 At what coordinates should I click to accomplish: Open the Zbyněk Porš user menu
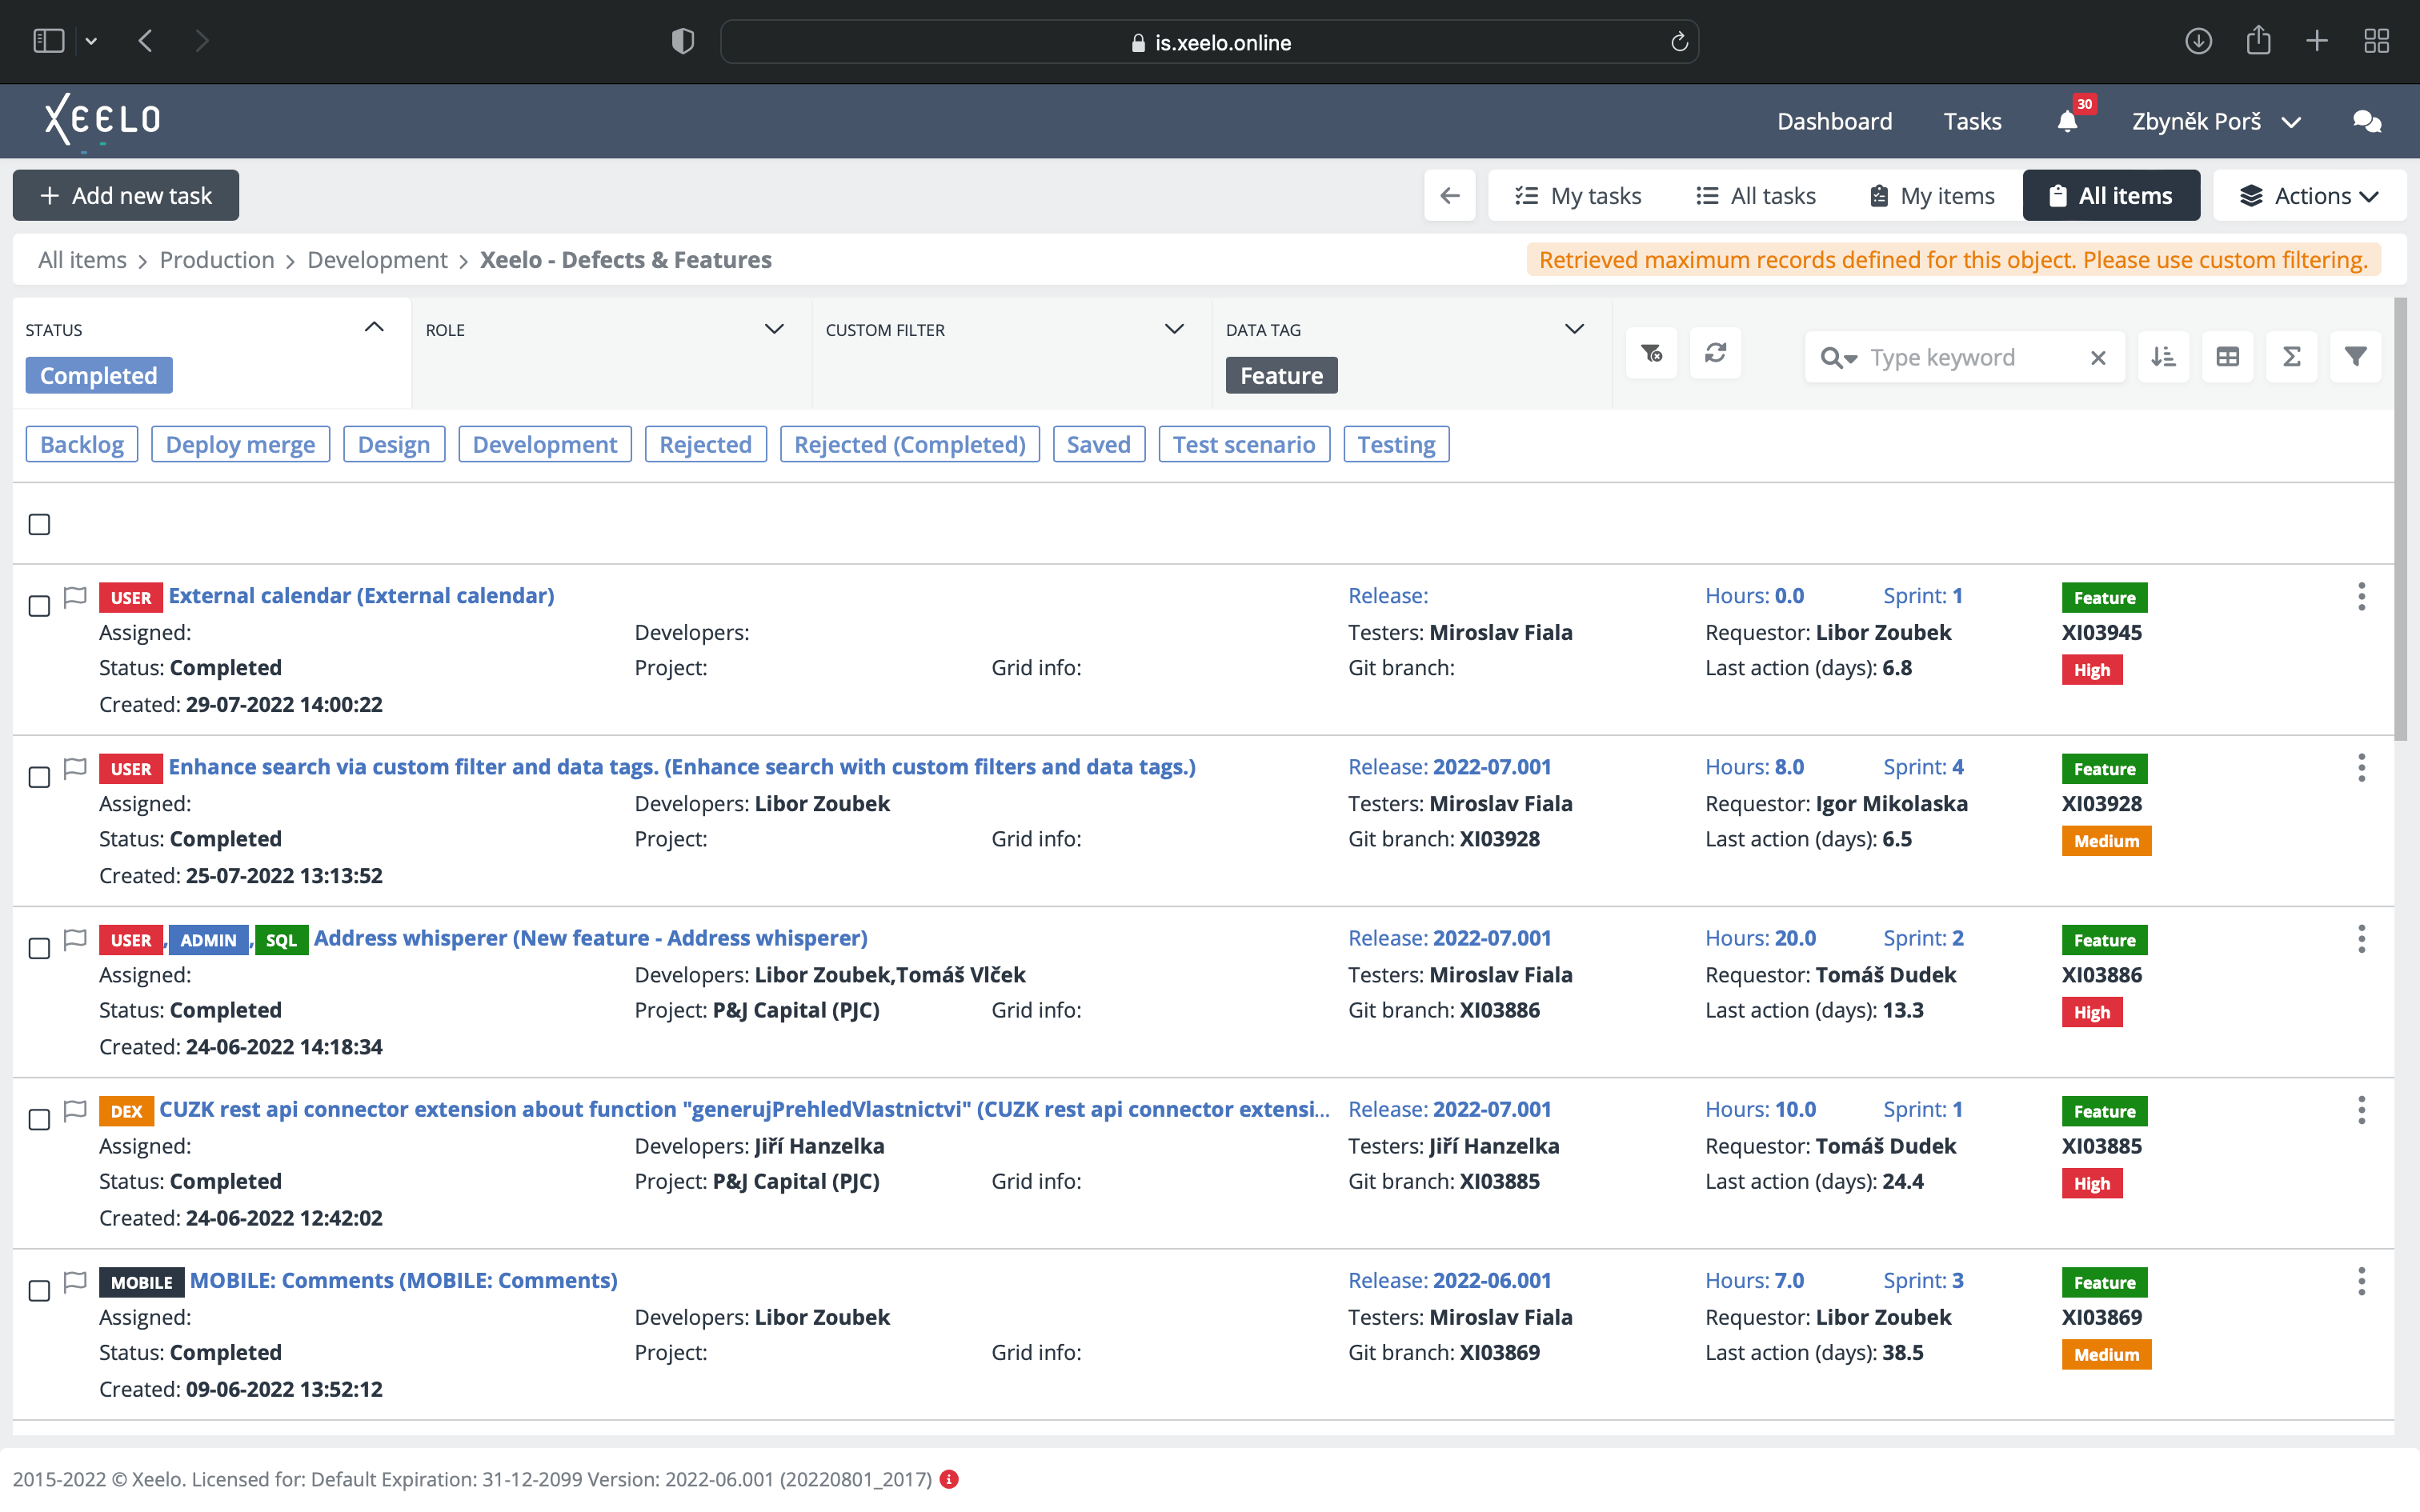pyautogui.click(x=2216, y=121)
